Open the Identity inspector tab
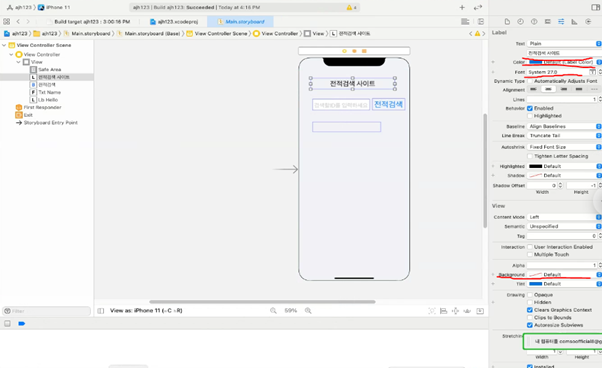Image resolution: width=602 pixels, height=368 pixels. pyautogui.click(x=547, y=21)
